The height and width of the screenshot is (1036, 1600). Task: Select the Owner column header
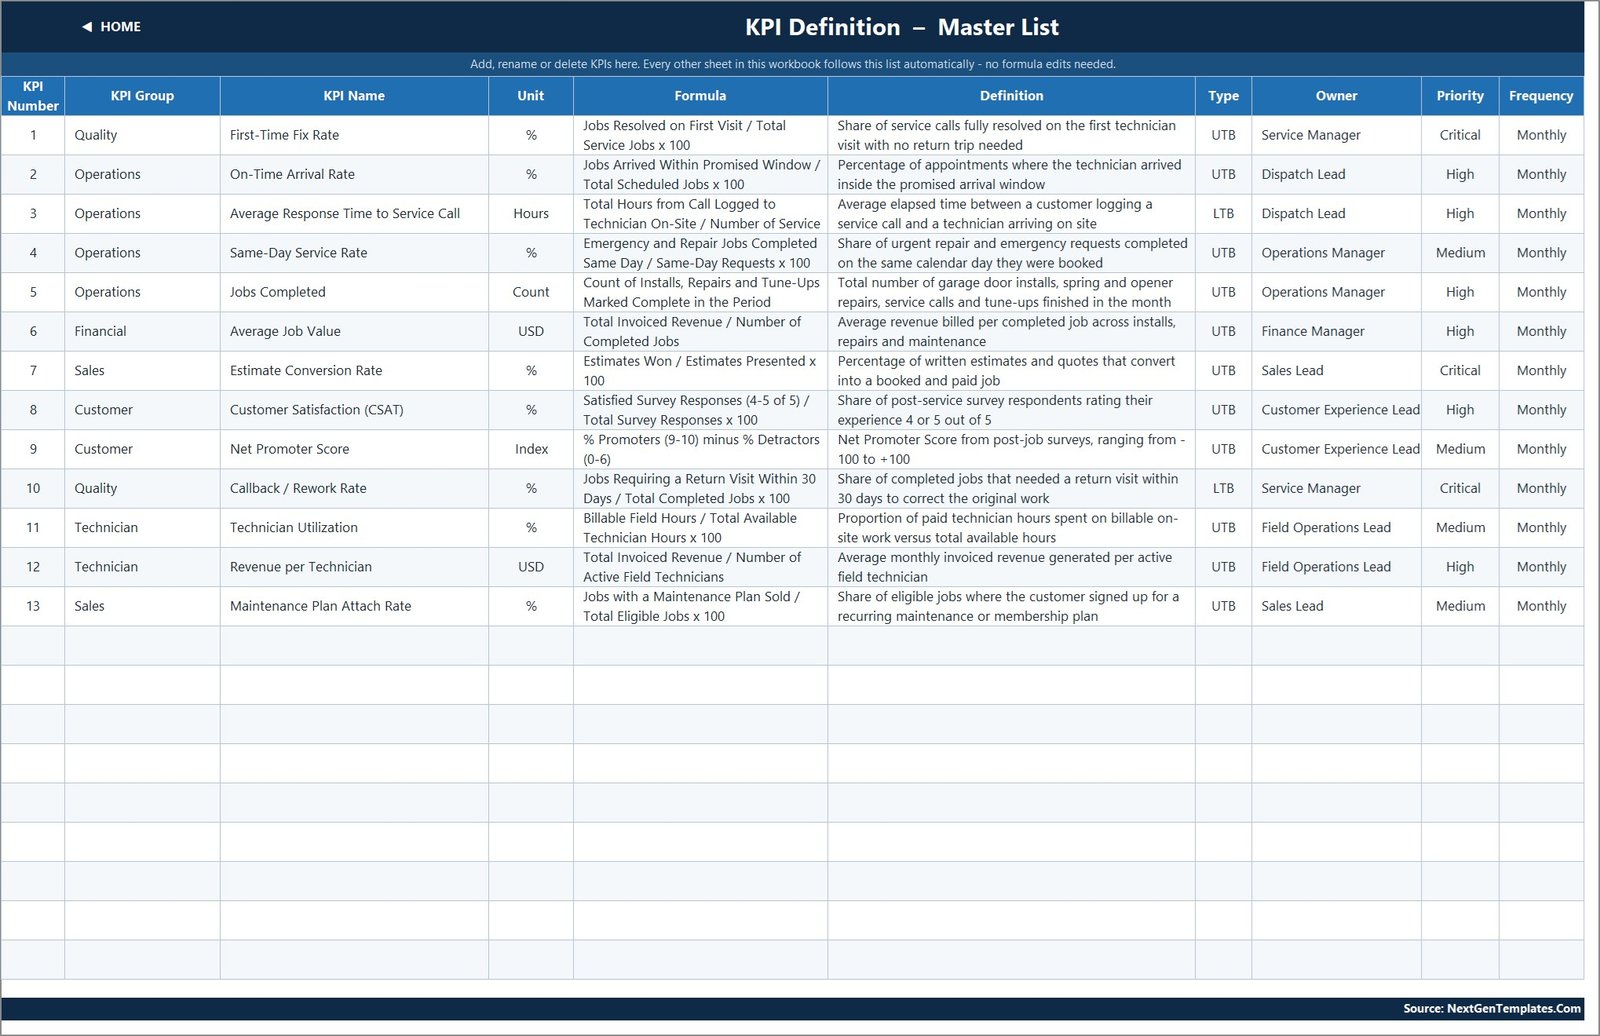[1336, 96]
